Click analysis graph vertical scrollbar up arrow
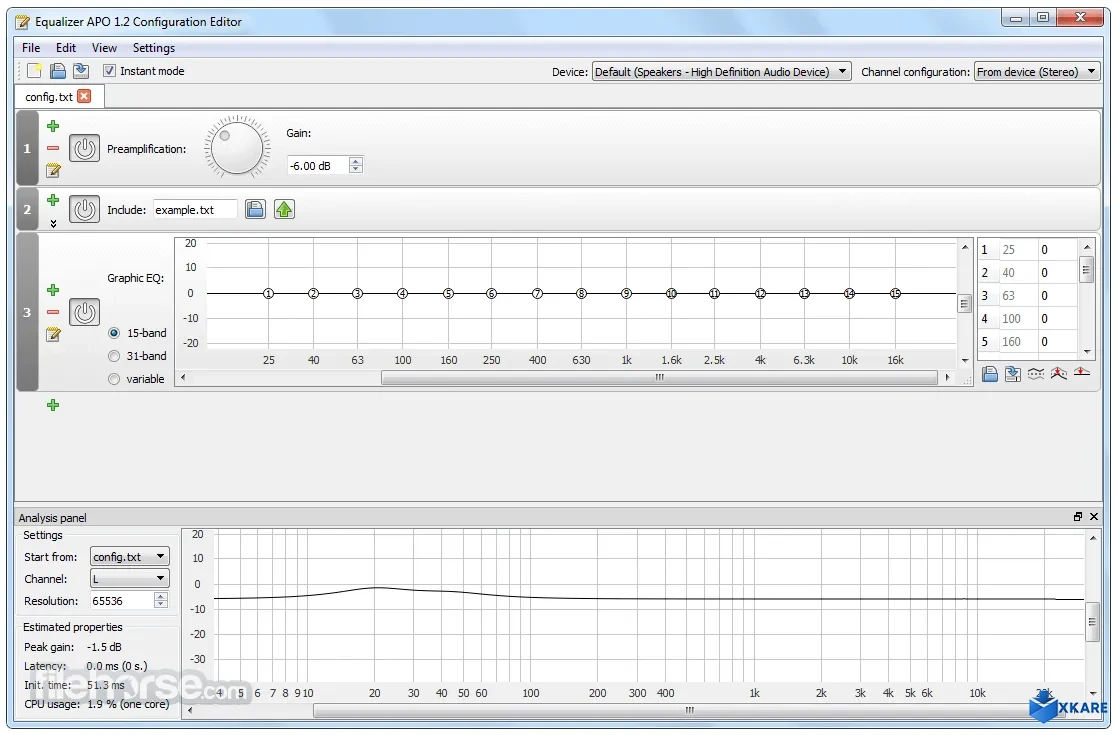This screenshot has width=1118, height=735. [x=1093, y=538]
